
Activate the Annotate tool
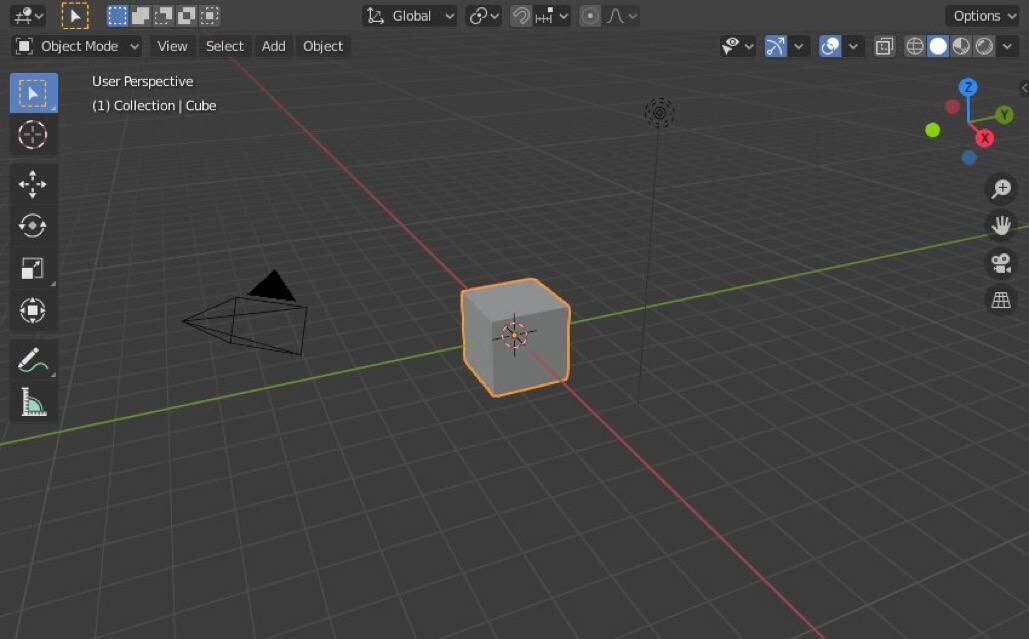click(x=33, y=359)
